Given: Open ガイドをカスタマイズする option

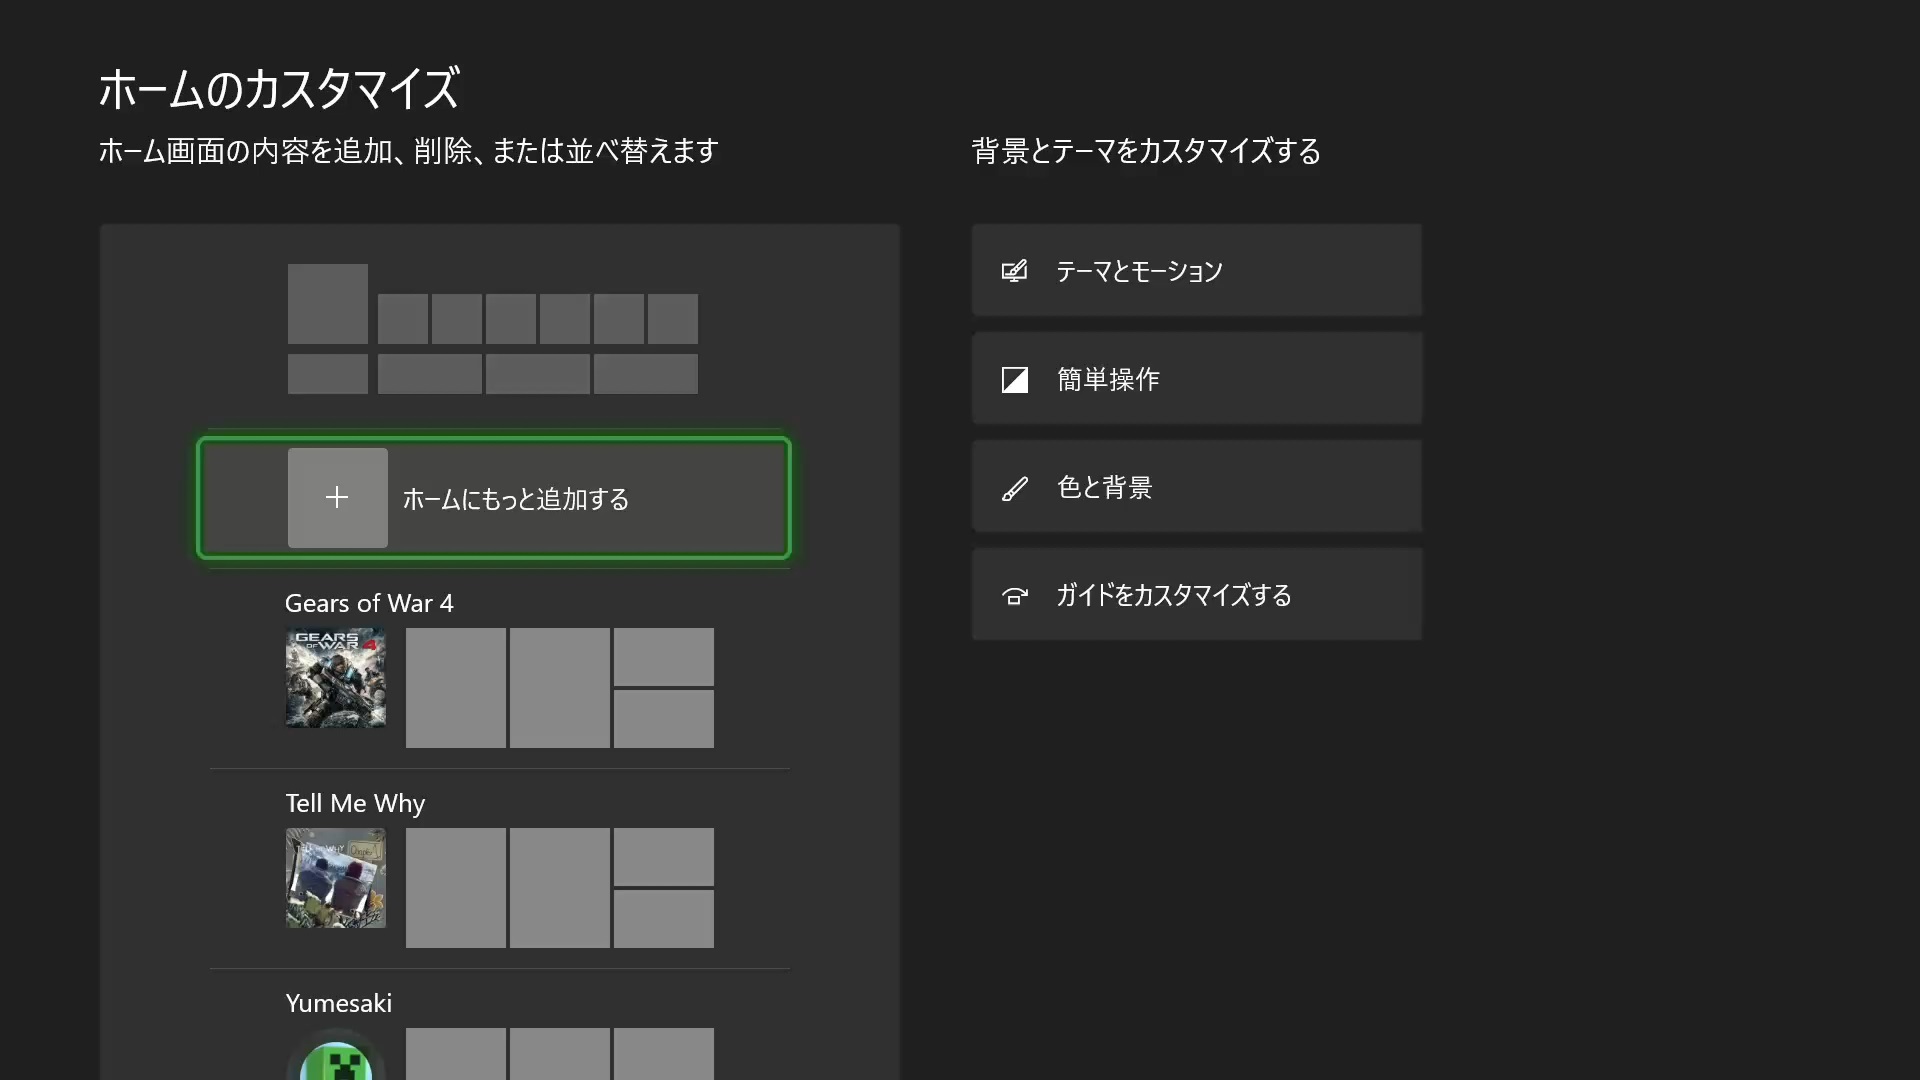Looking at the screenshot, I should (1173, 596).
